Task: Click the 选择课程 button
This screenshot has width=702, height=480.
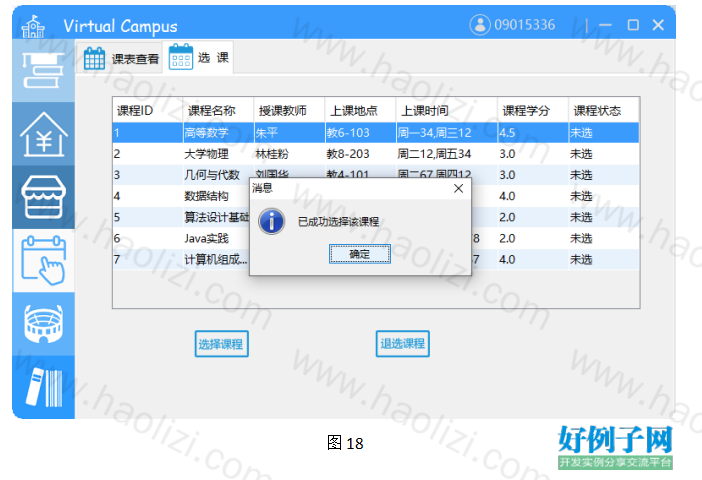Action: tap(222, 344)
